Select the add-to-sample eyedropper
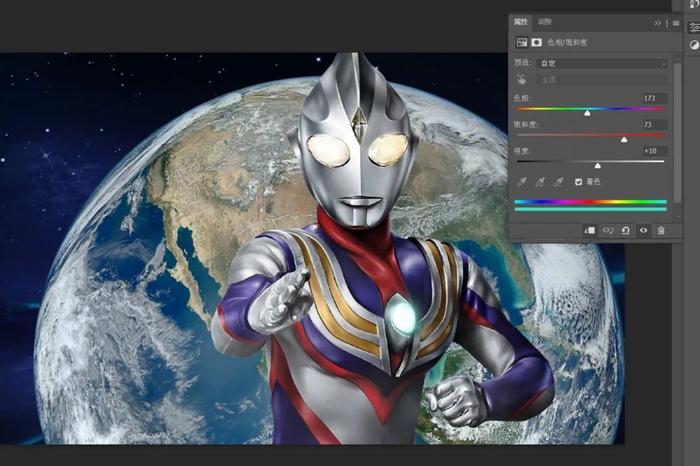This screenshot has width=700, height=466. pos(540,182)
